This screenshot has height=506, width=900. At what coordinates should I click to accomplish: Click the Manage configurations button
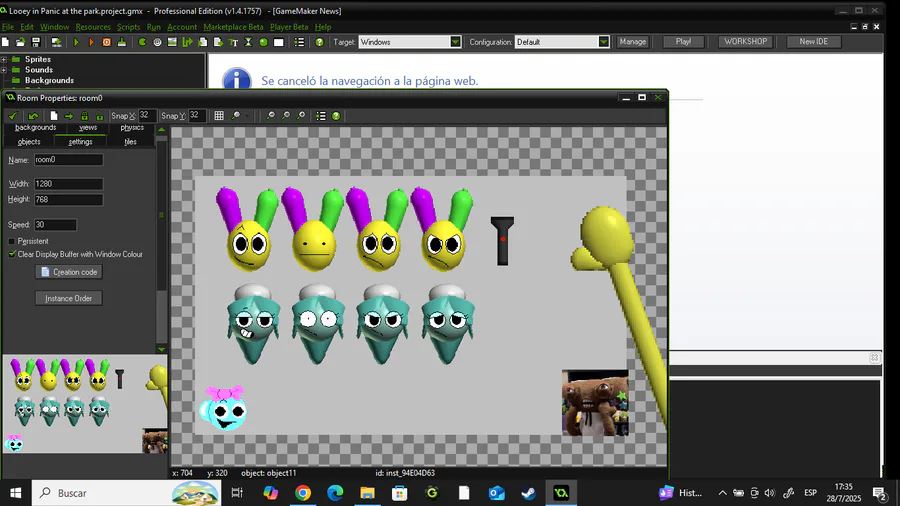tap(633, 42)
